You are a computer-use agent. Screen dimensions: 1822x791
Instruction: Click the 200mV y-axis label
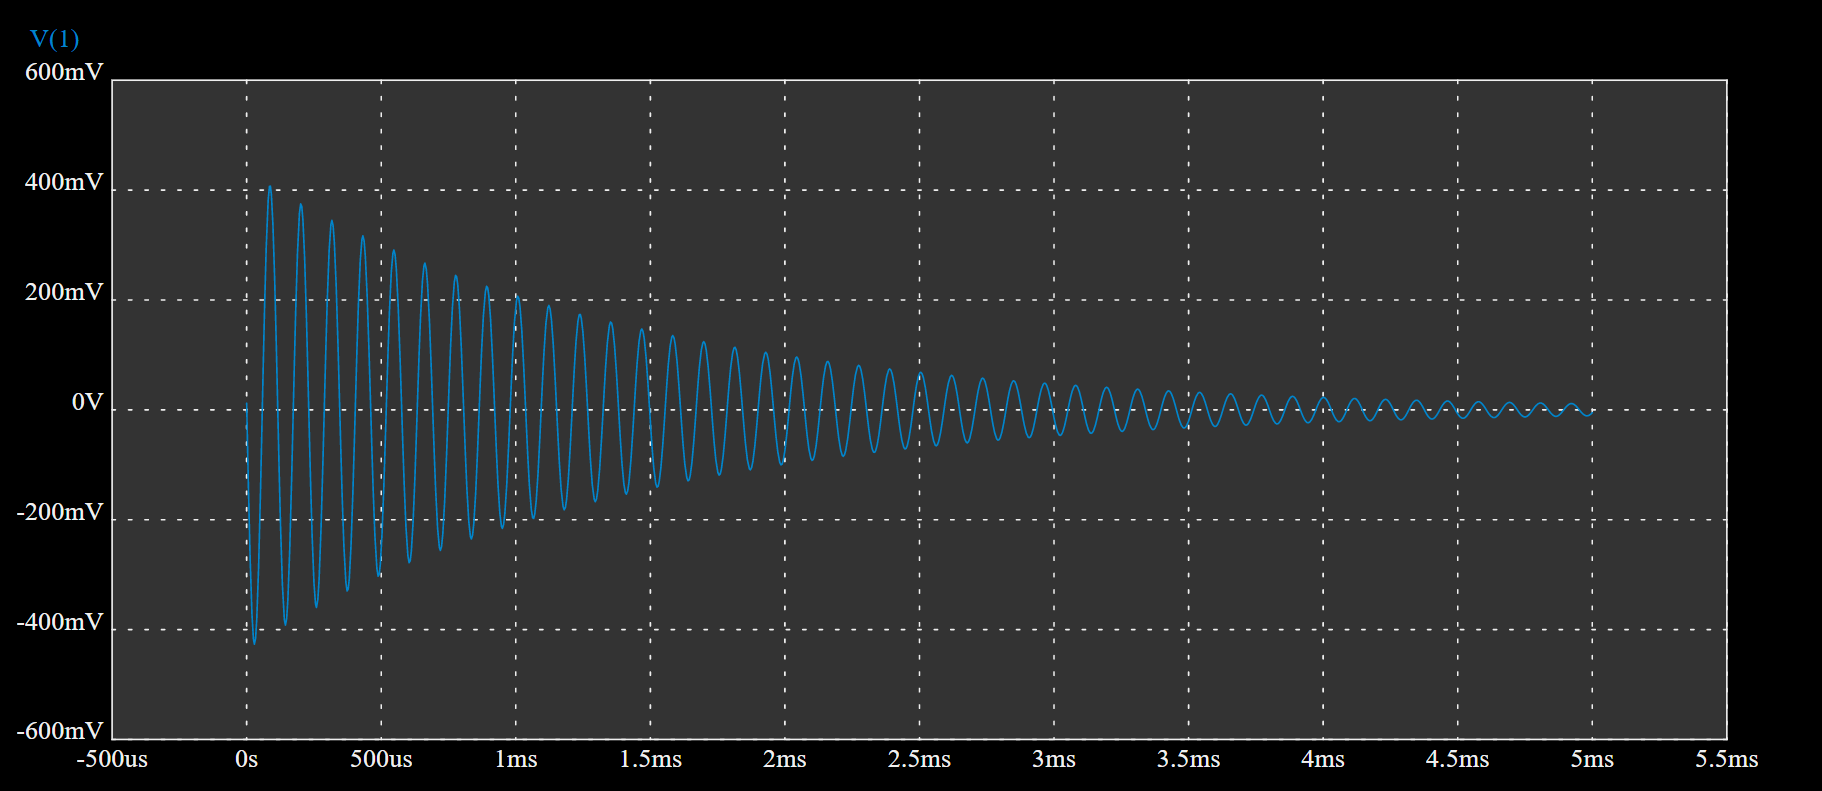click(x=64, y=292)
